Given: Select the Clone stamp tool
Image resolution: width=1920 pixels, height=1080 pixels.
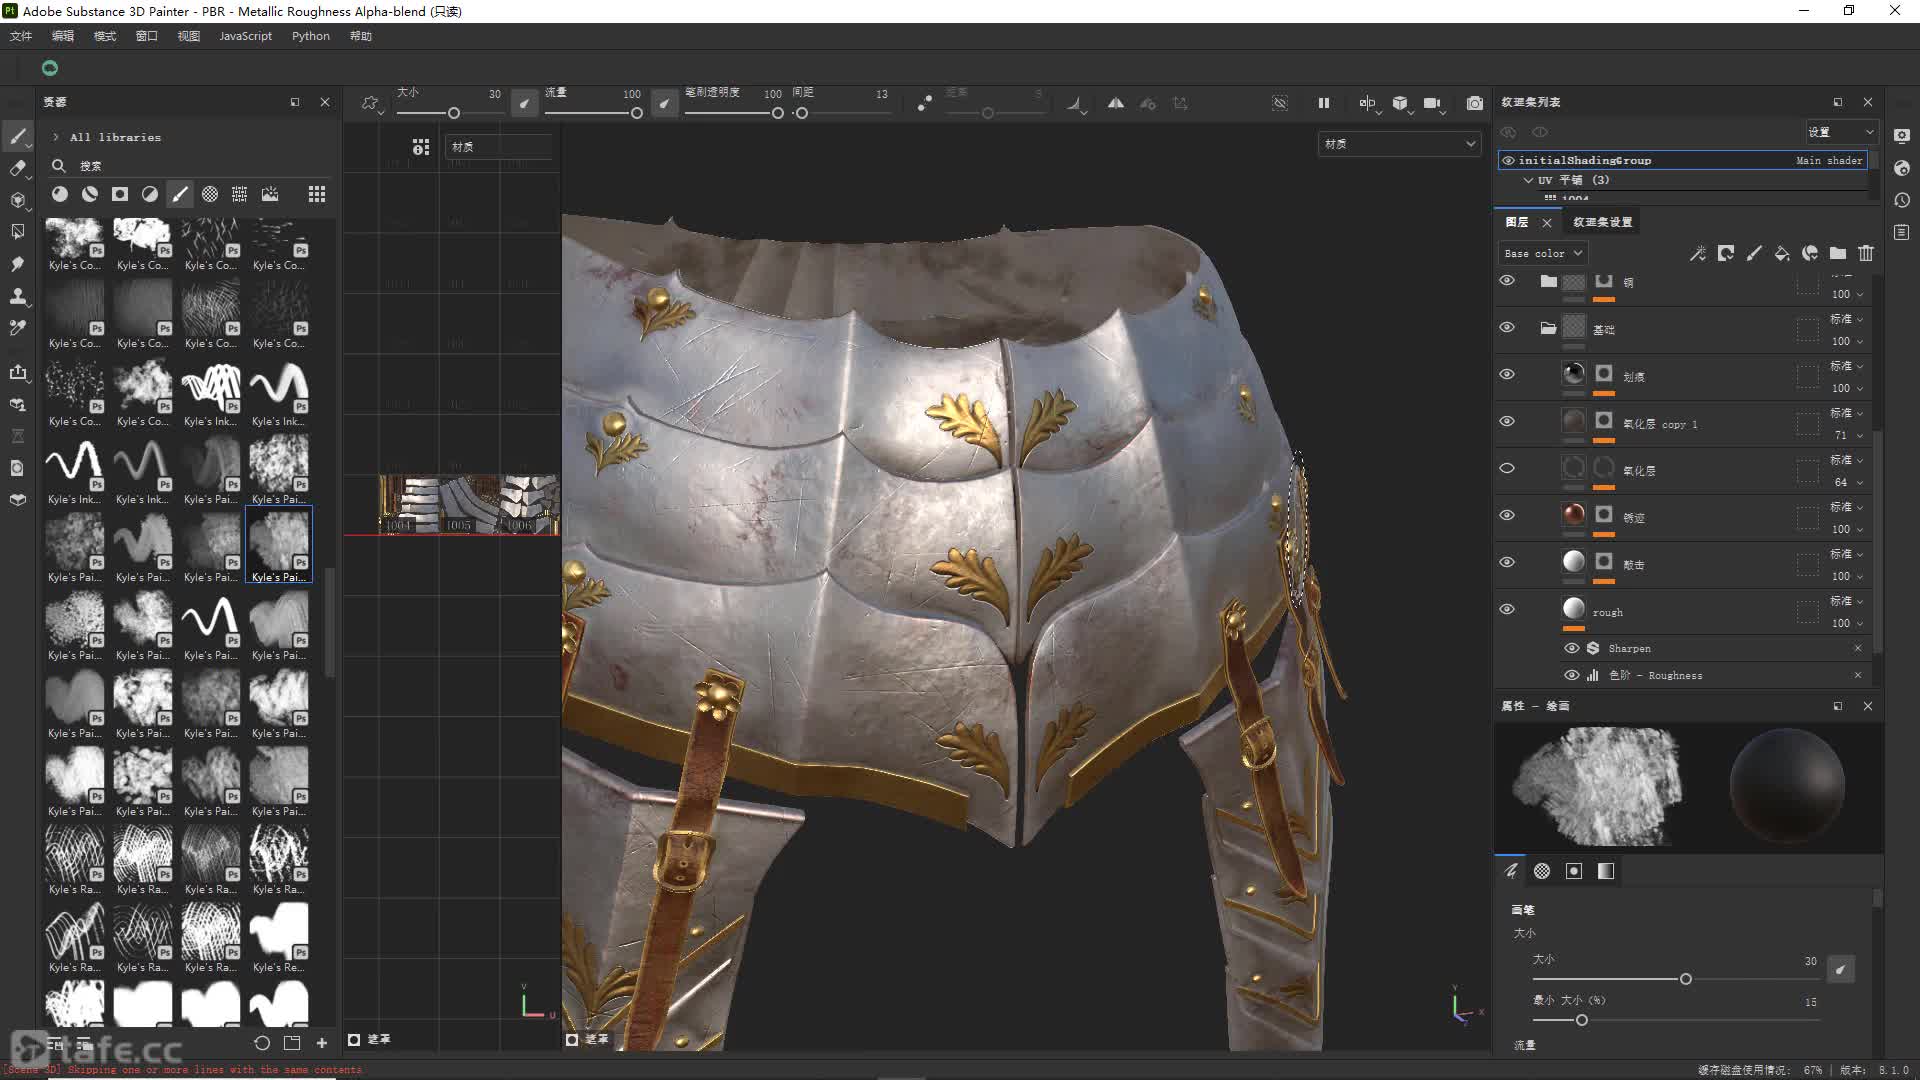Looking at the screenshot, I should [x=18, y=296].
